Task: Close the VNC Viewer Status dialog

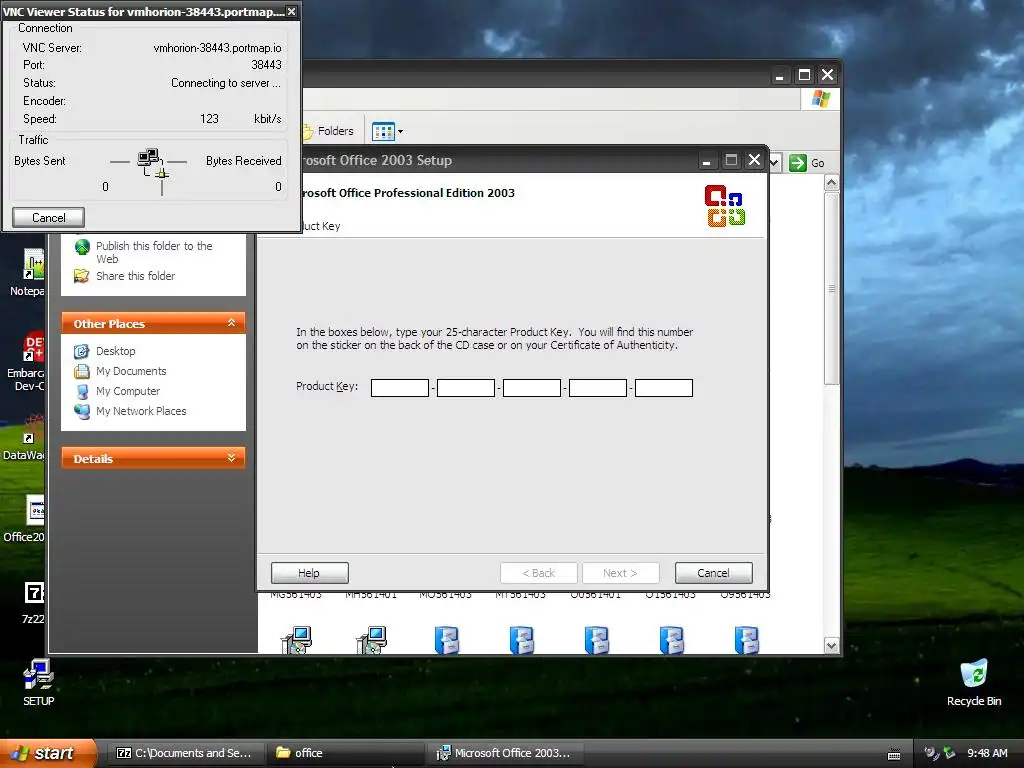Action: 292,12
